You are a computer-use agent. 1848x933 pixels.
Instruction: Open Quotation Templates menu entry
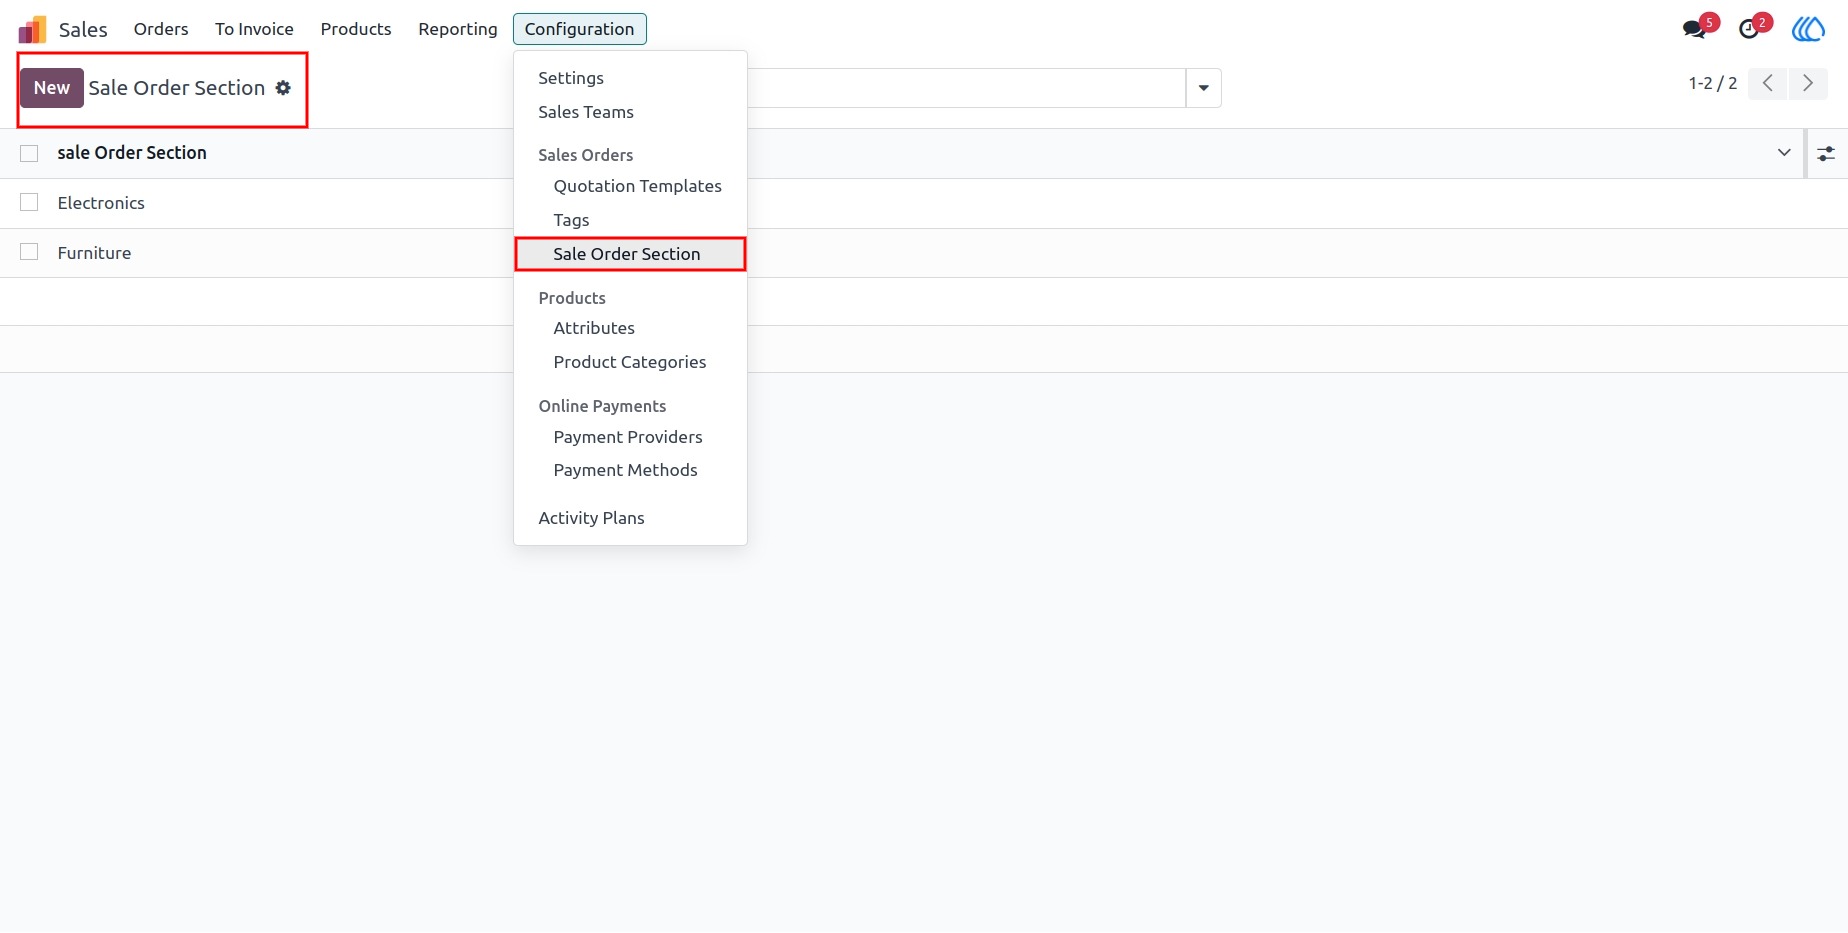tap(630, 186)
